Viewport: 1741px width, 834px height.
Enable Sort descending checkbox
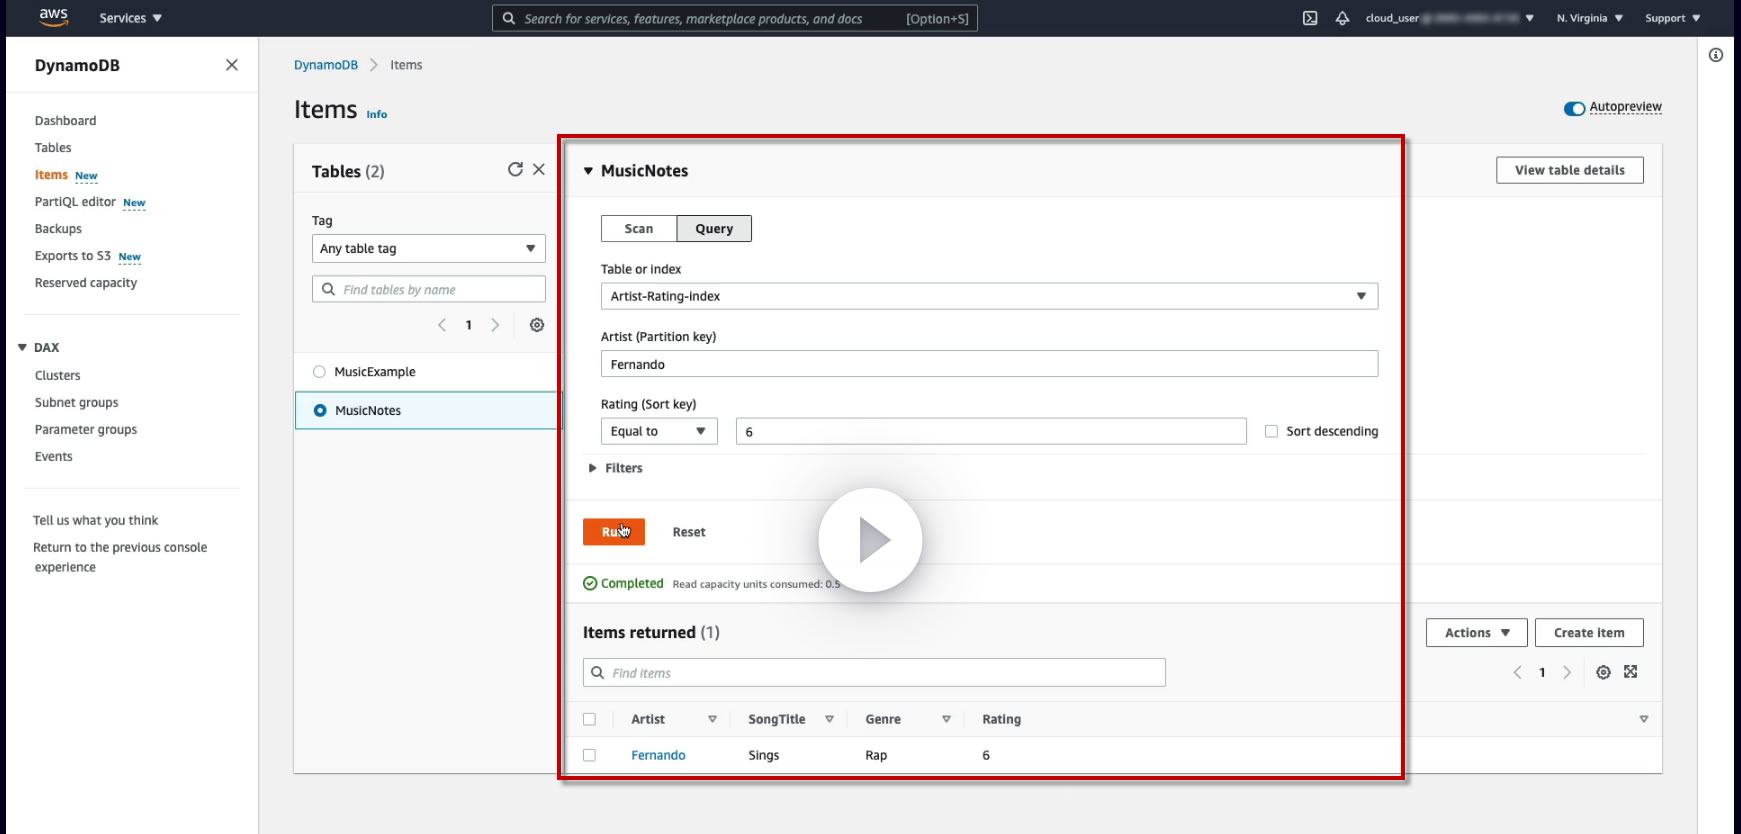(1271, 431)
